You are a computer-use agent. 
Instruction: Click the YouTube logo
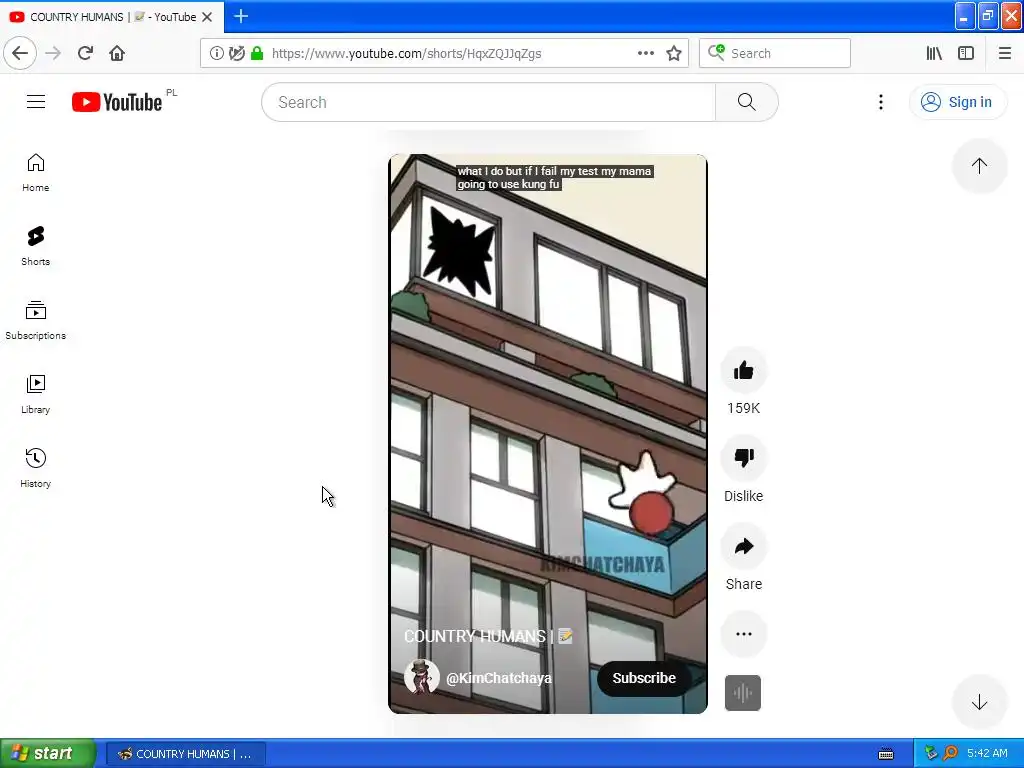(x=117, y=102)
